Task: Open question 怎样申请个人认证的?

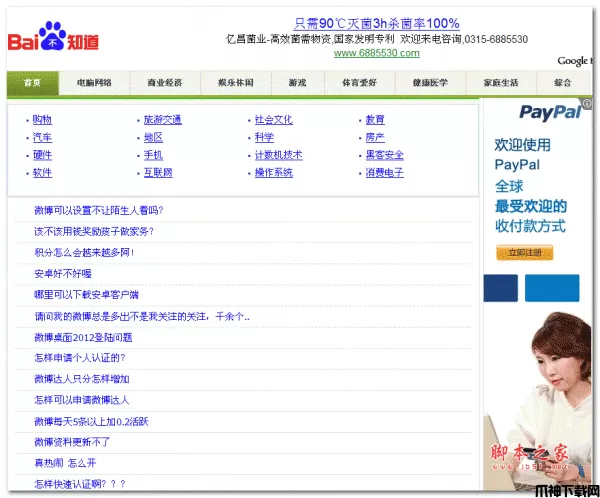Action: click(80, 358)
